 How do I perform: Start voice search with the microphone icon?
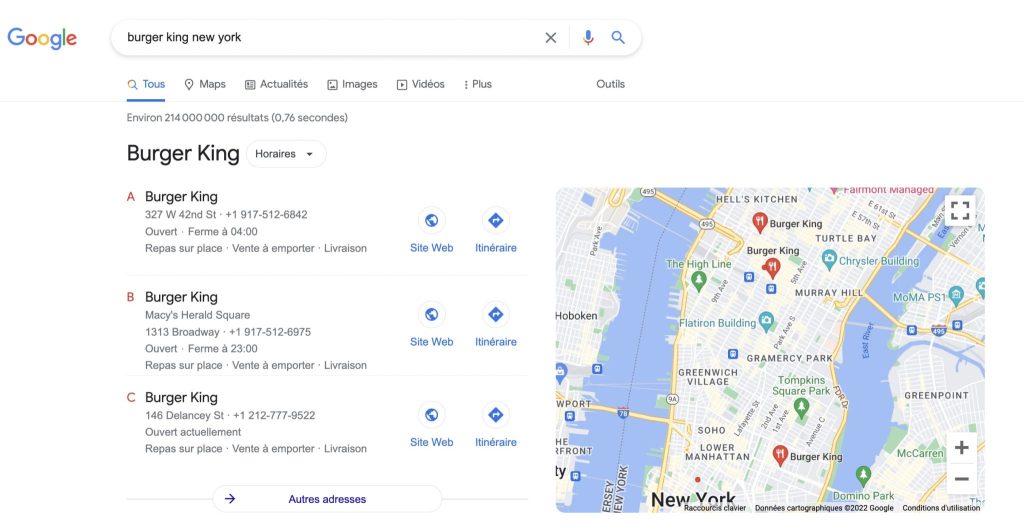[x=588, y=38]
